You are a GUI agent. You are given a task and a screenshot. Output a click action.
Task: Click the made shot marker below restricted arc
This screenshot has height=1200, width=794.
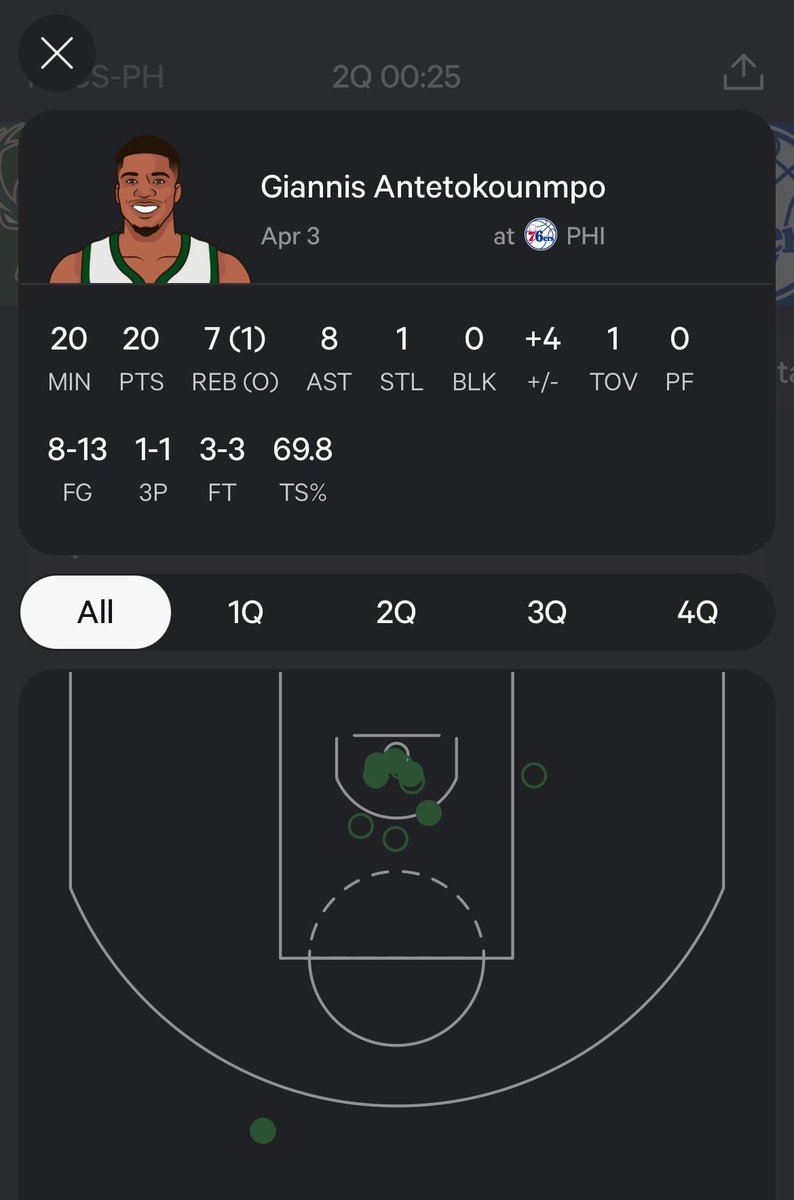click(x=428, y=813)
